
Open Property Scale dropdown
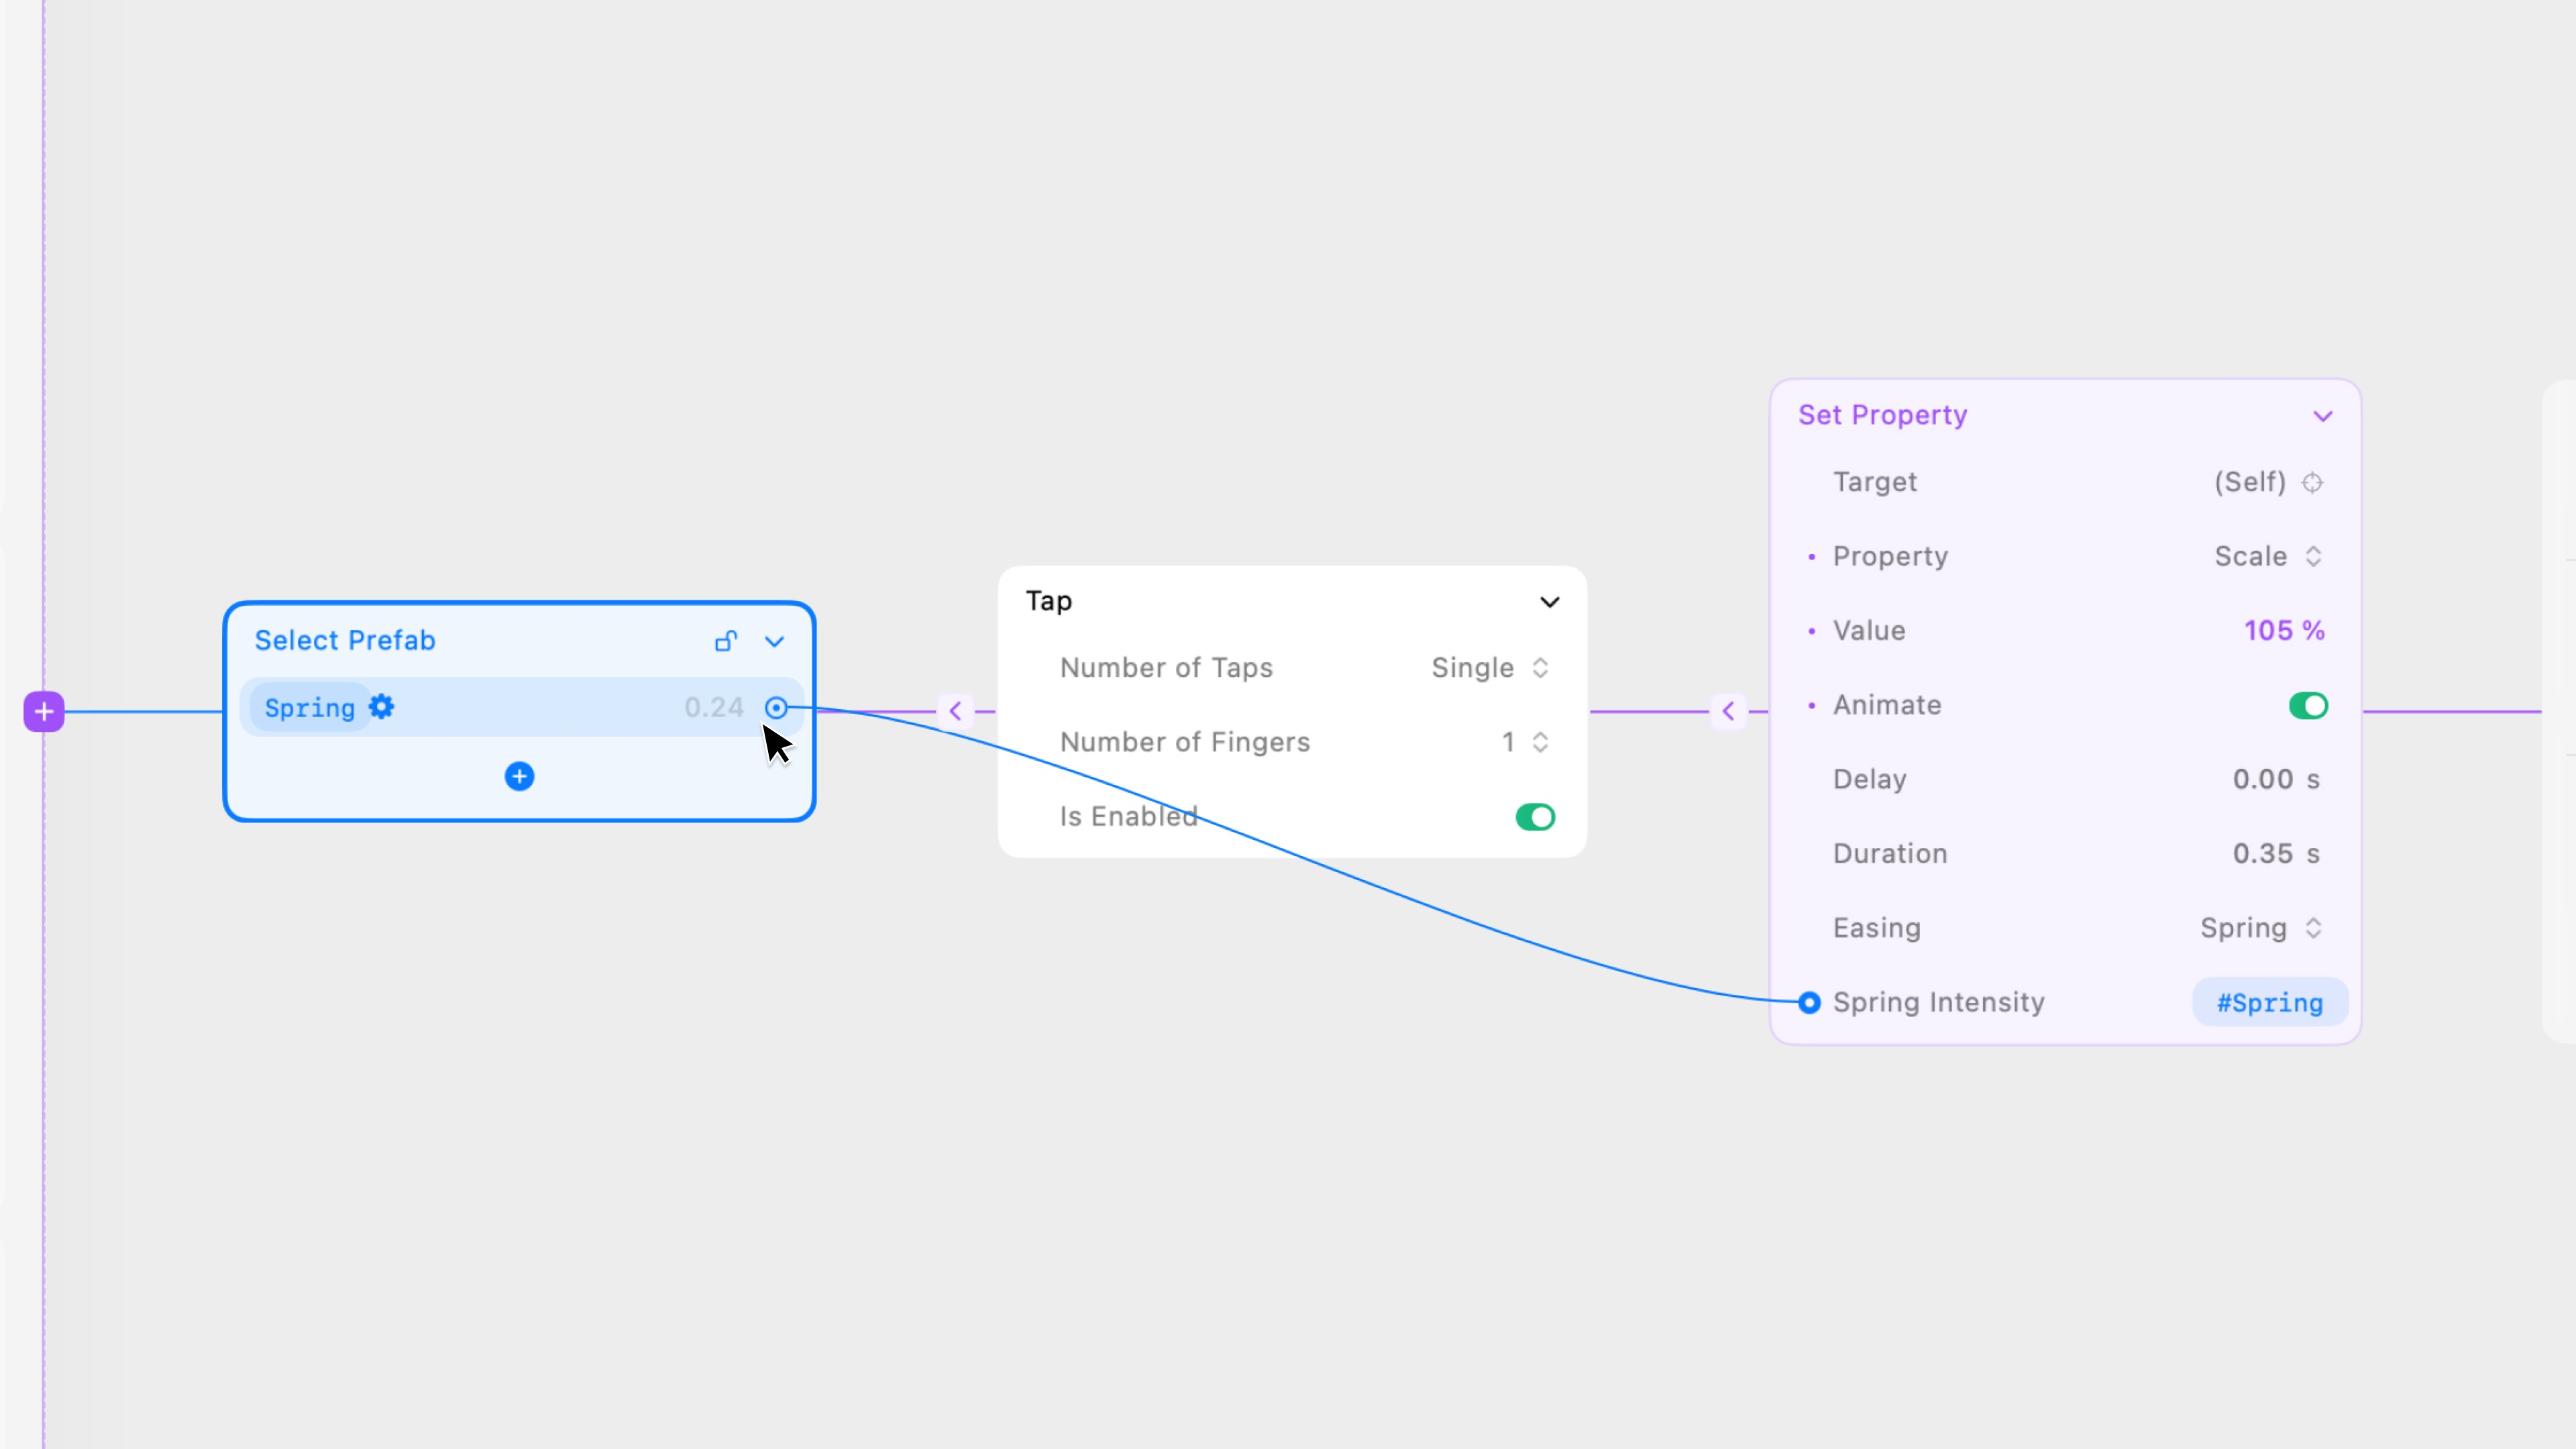(2267, 557)
